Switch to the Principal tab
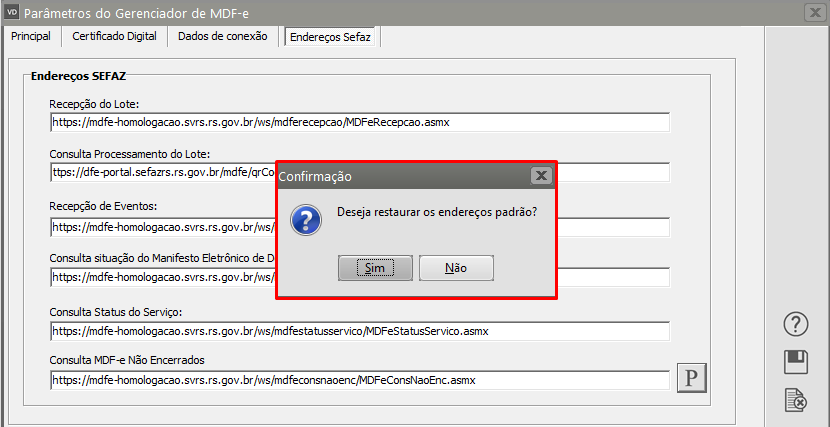This screenshot has height=427, width=830. tap(31, 37)
